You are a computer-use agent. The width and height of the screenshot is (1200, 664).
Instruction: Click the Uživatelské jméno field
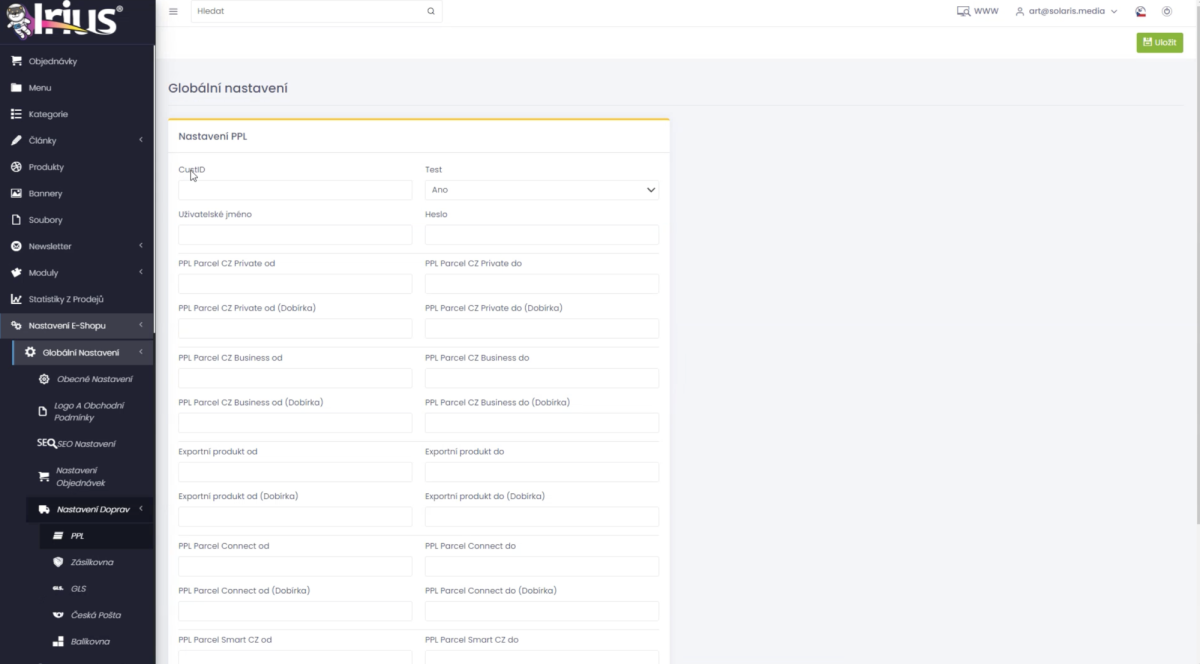click(295, 234)
